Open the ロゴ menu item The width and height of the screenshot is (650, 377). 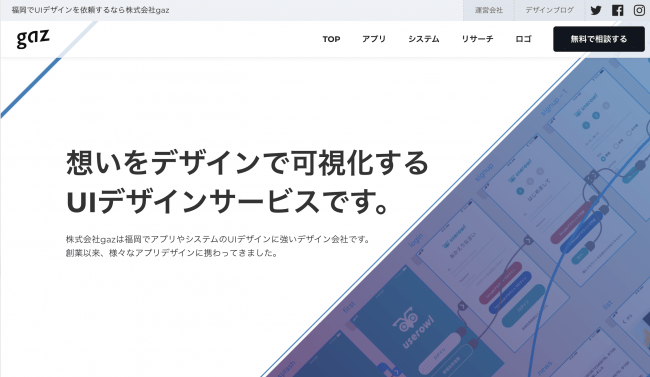pos(523,39)
